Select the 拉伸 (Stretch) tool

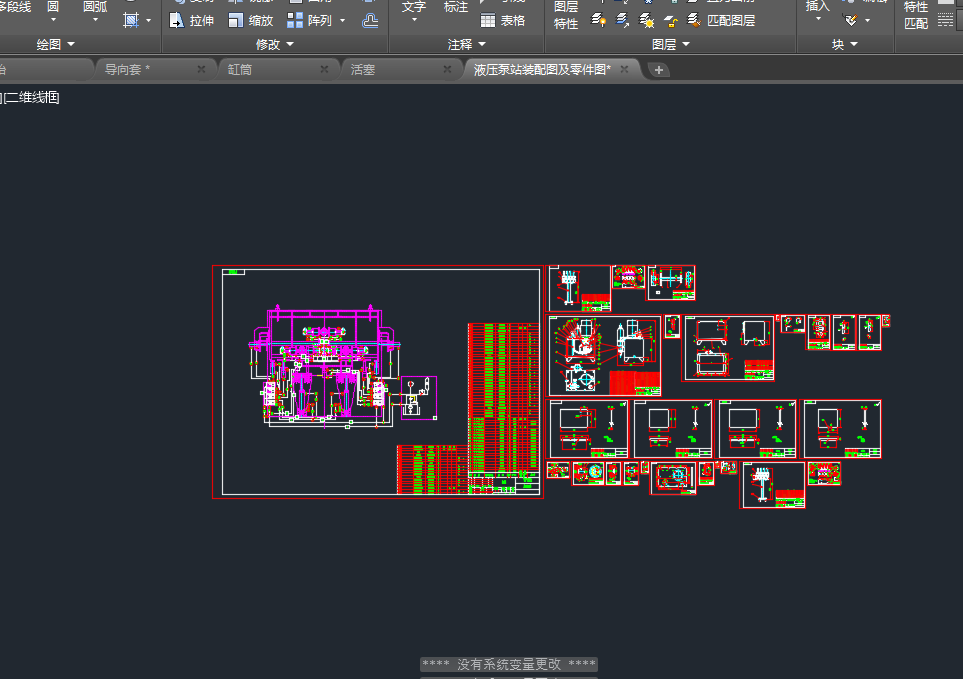[x=191, y=20]
